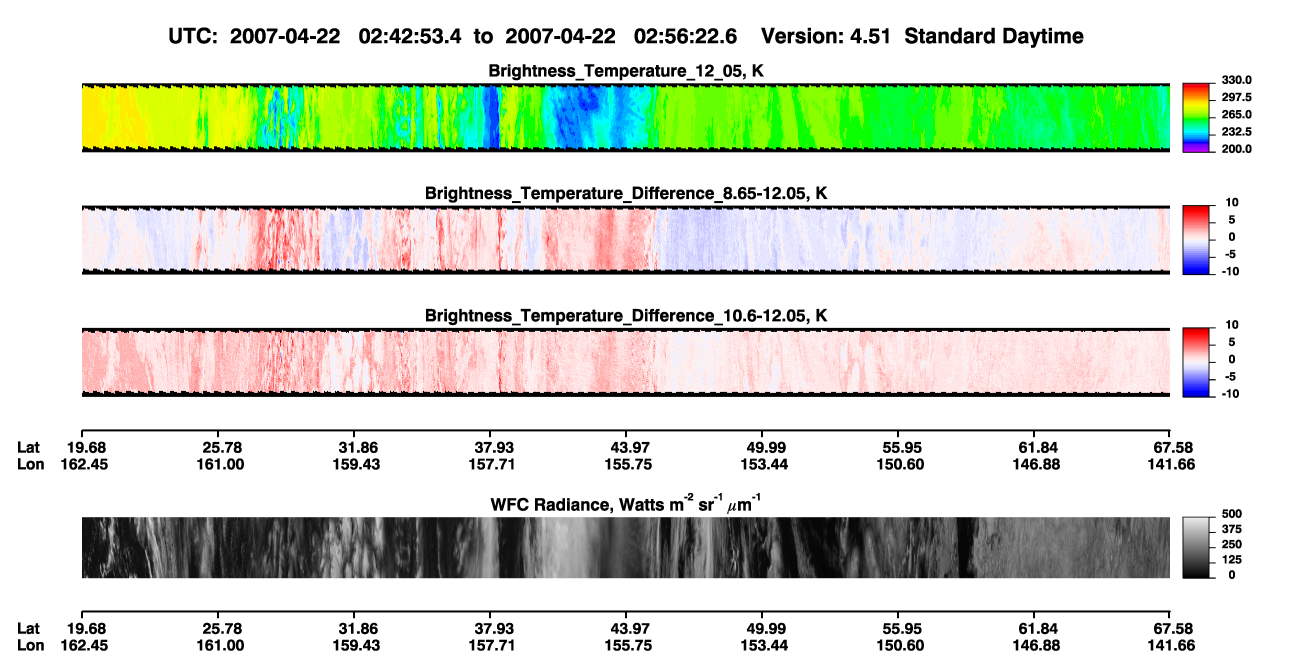The image size is (1300, 667).
Task: Click the Brightness_Temperature_12_05 panel title
Action: click(x=626, y=71)
